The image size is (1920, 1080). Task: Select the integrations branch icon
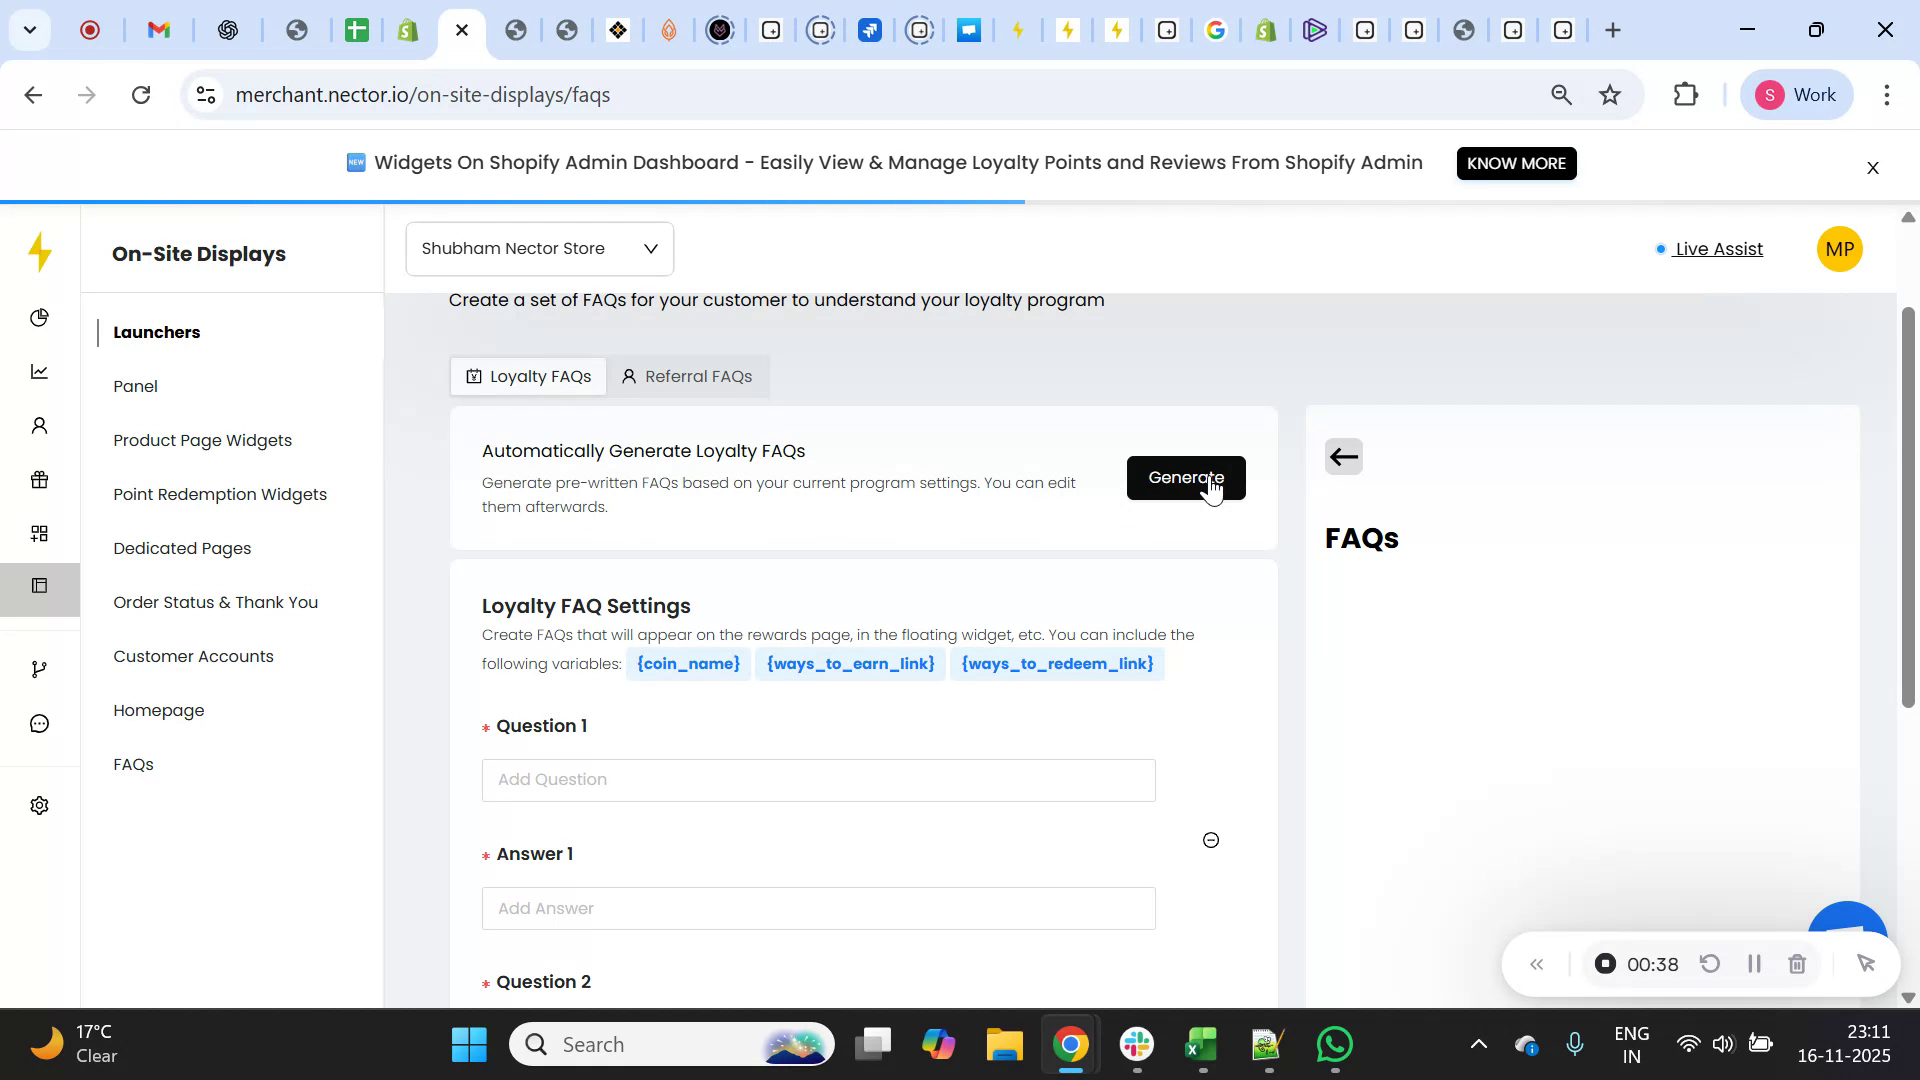pos(40,668)
